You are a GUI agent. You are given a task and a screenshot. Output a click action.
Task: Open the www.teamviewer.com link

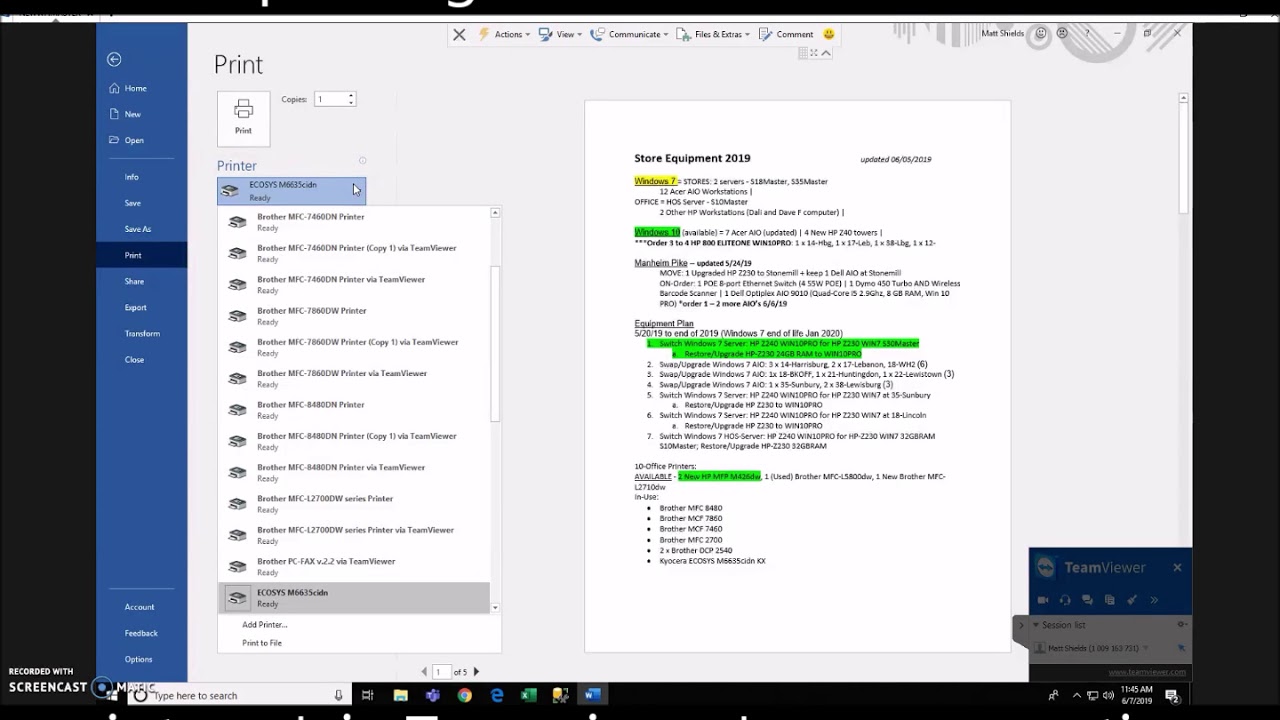click(x=1147, y=672)
